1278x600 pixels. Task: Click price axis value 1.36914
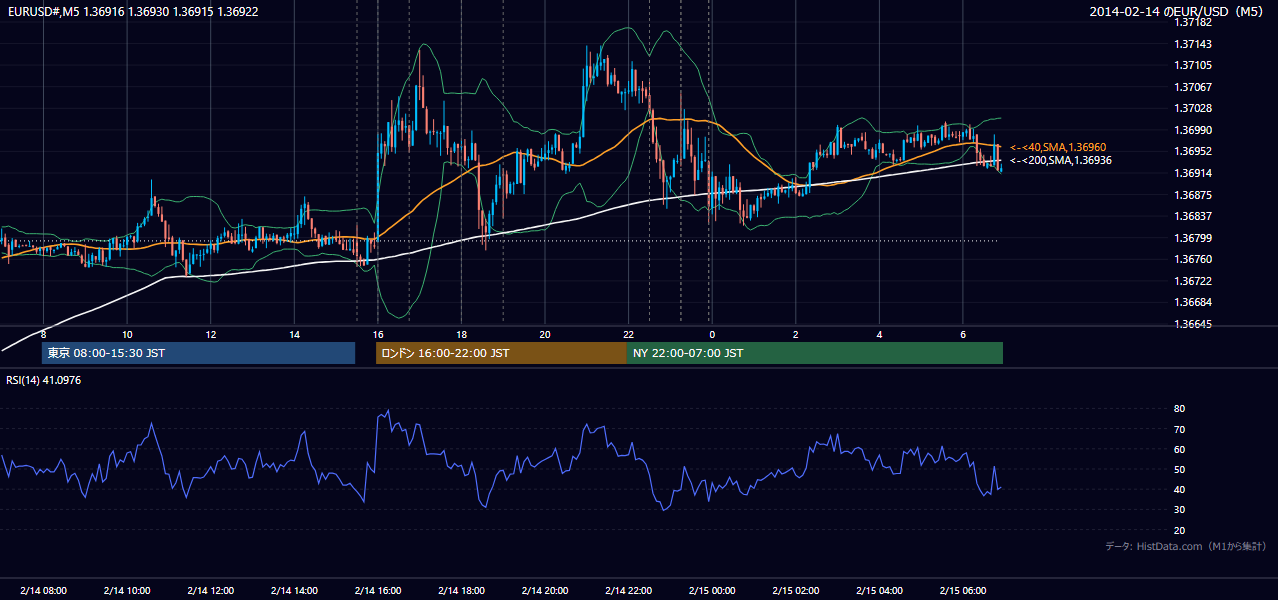coord(1193,173)
